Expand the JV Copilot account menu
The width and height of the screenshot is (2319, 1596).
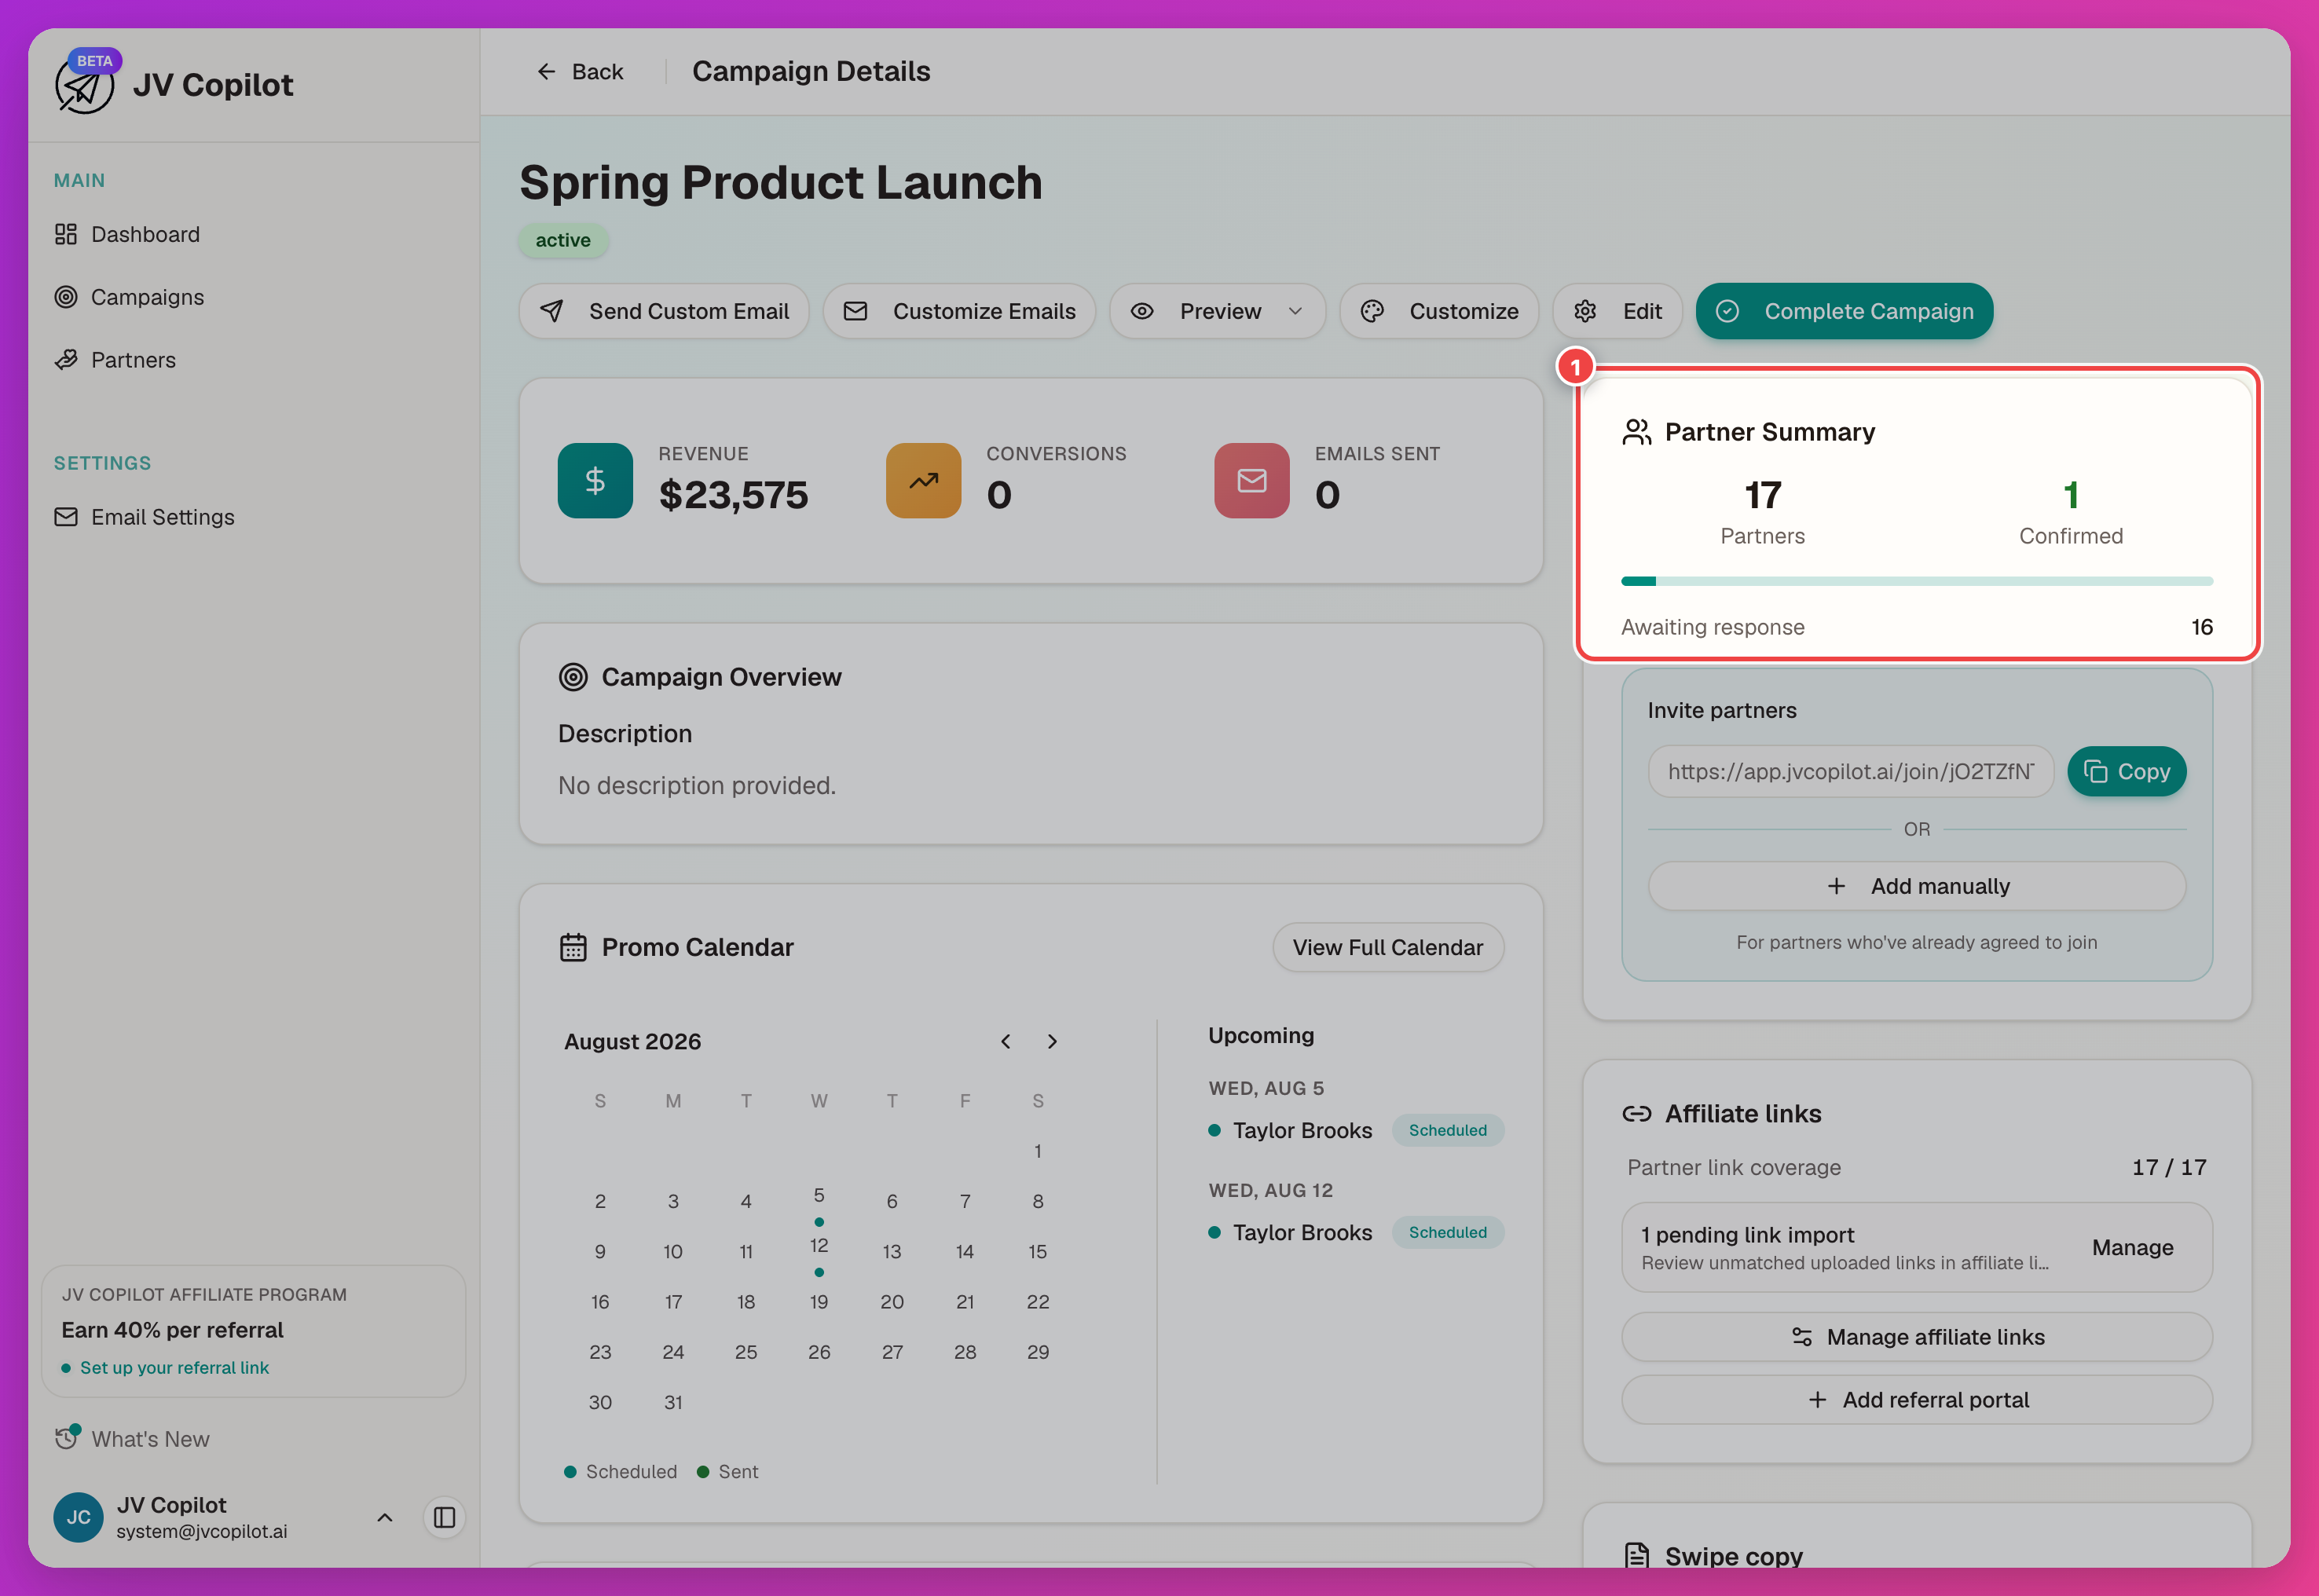[x=384, y=1518]
